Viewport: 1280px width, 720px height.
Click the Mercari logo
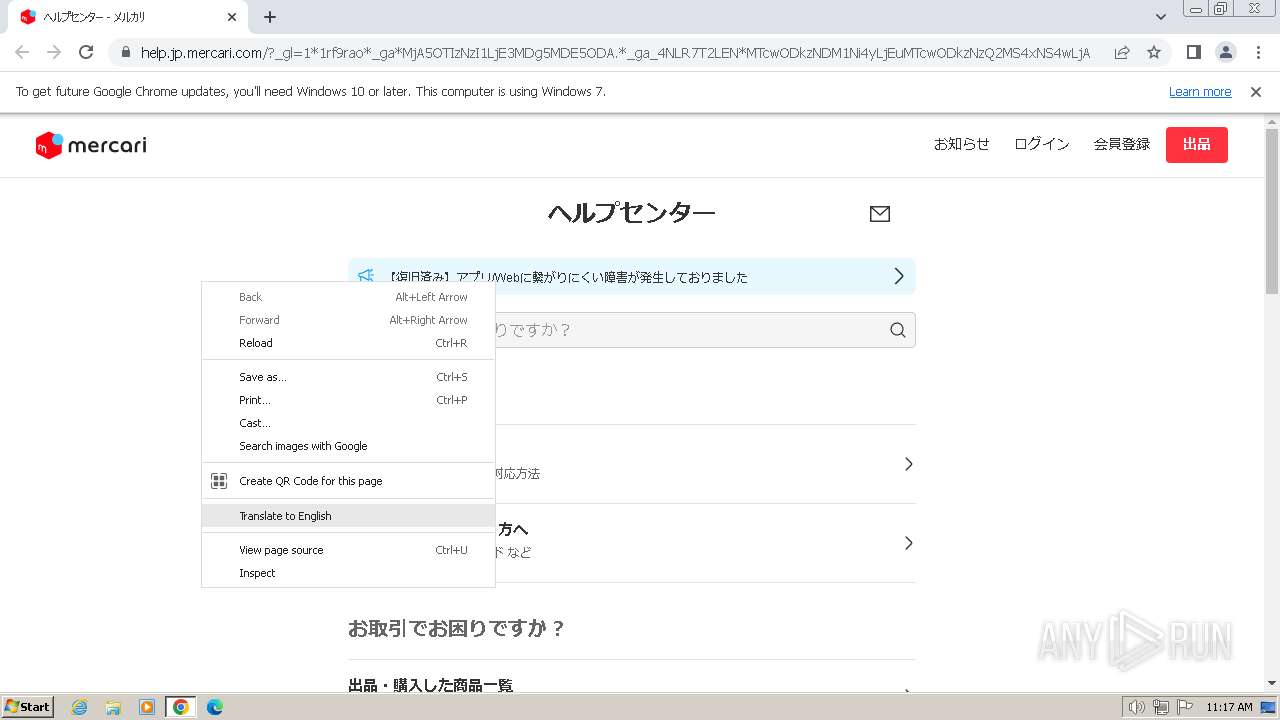pos(91,146)
